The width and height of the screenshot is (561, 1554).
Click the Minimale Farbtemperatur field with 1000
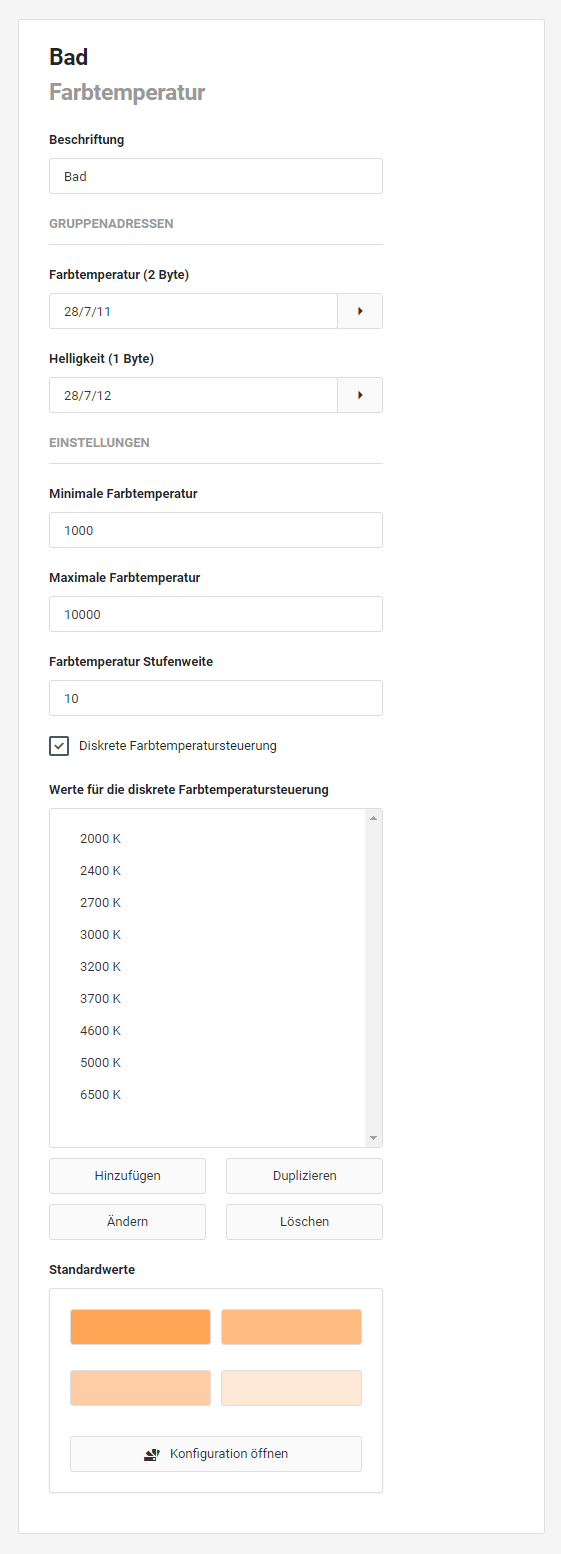(x=216, y=530)
